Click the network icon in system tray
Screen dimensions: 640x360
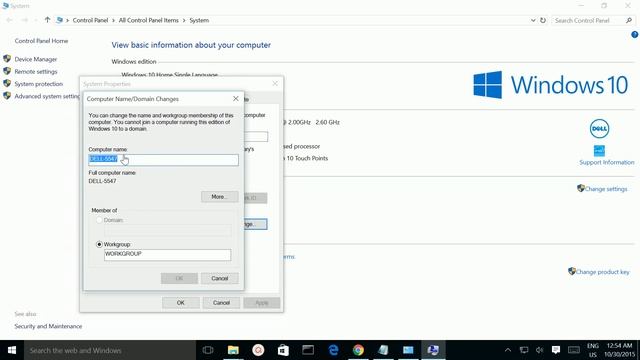[x=524, y=350]
